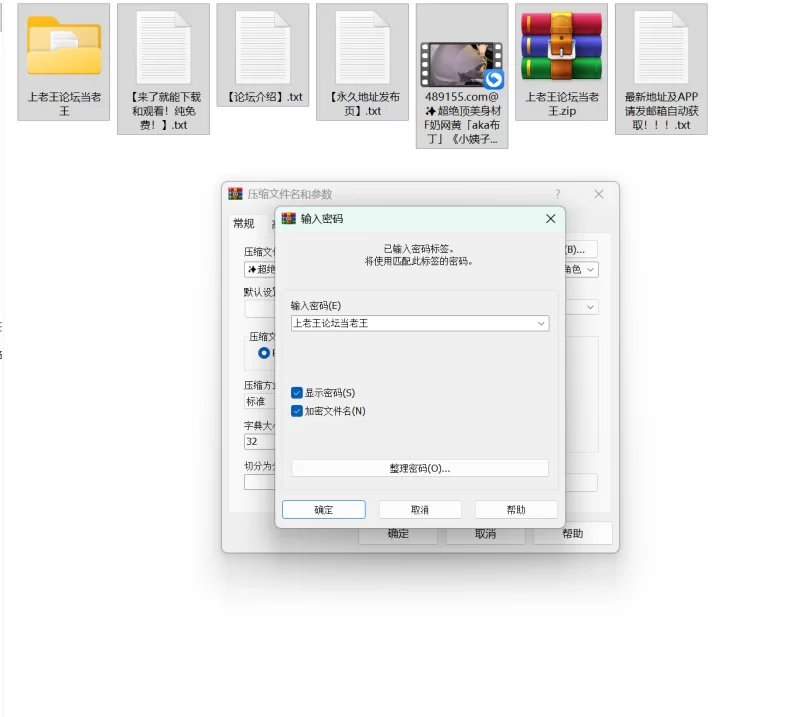The width and height of the screenshot is (800, 717).
Task: Confirm password with 确定 in 输入密码 dialog
Action: pos(323,510)
